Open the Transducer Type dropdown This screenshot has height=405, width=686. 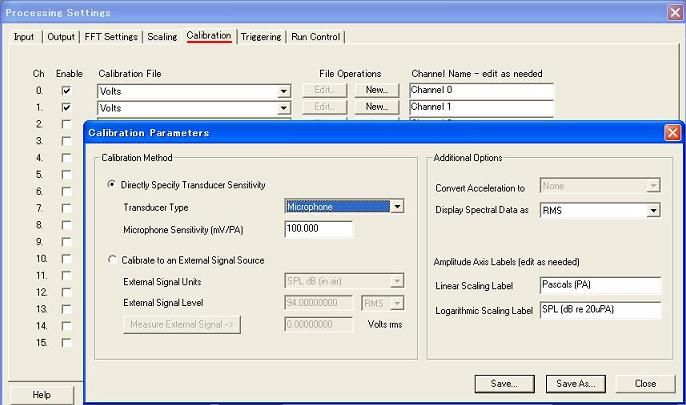pos(397,206)
